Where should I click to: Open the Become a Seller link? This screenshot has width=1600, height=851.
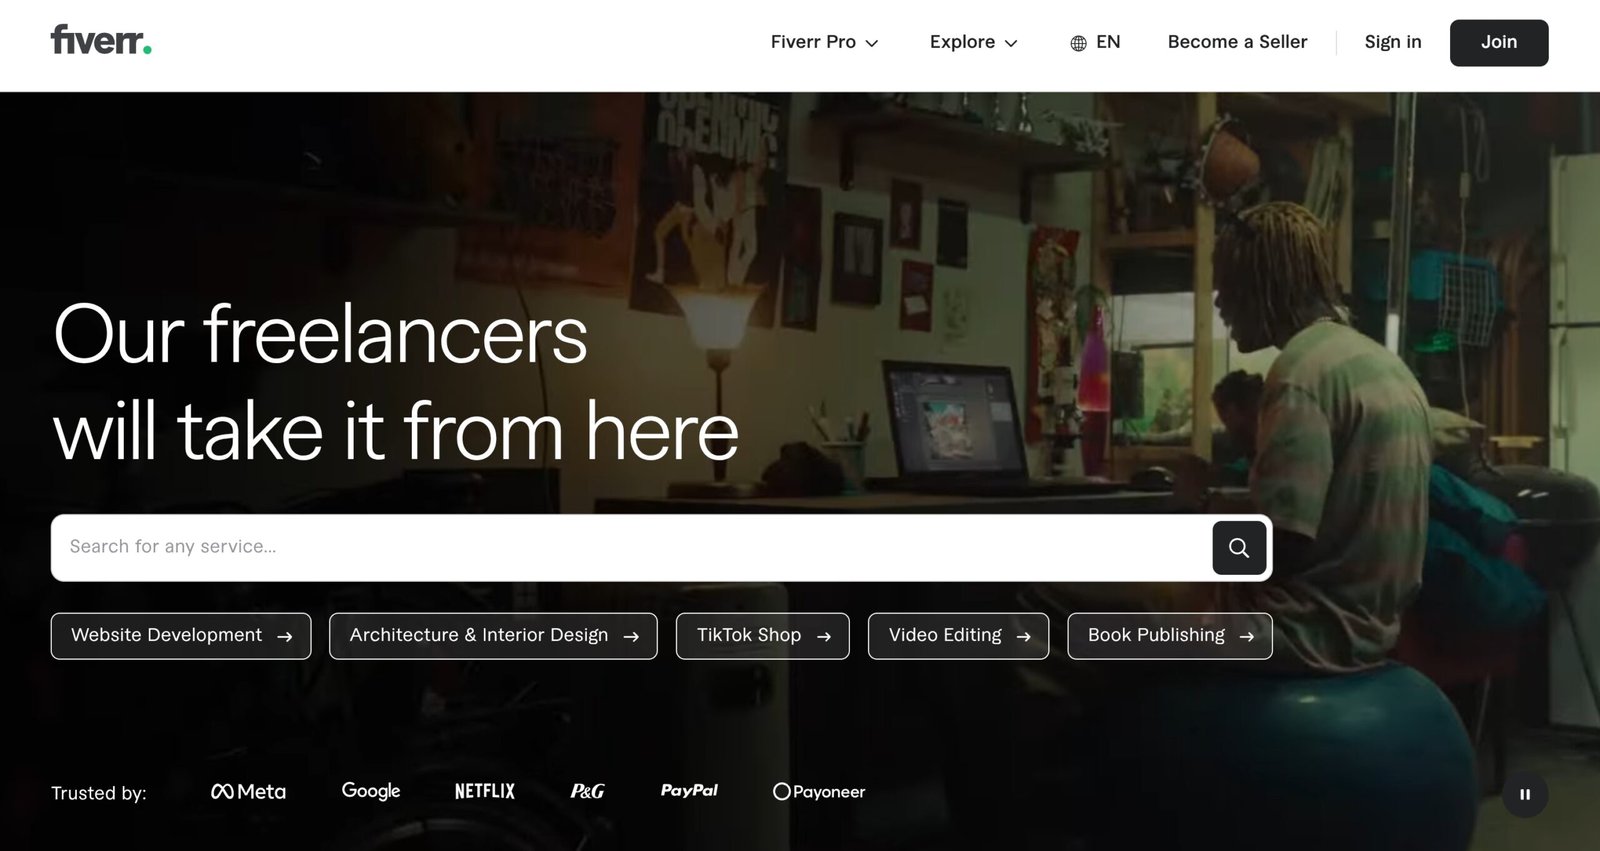coord(1237,42)
